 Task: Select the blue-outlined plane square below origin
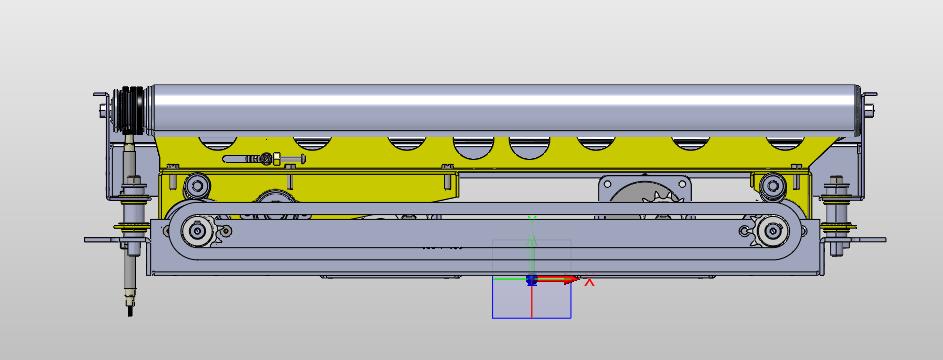point(532,297)
